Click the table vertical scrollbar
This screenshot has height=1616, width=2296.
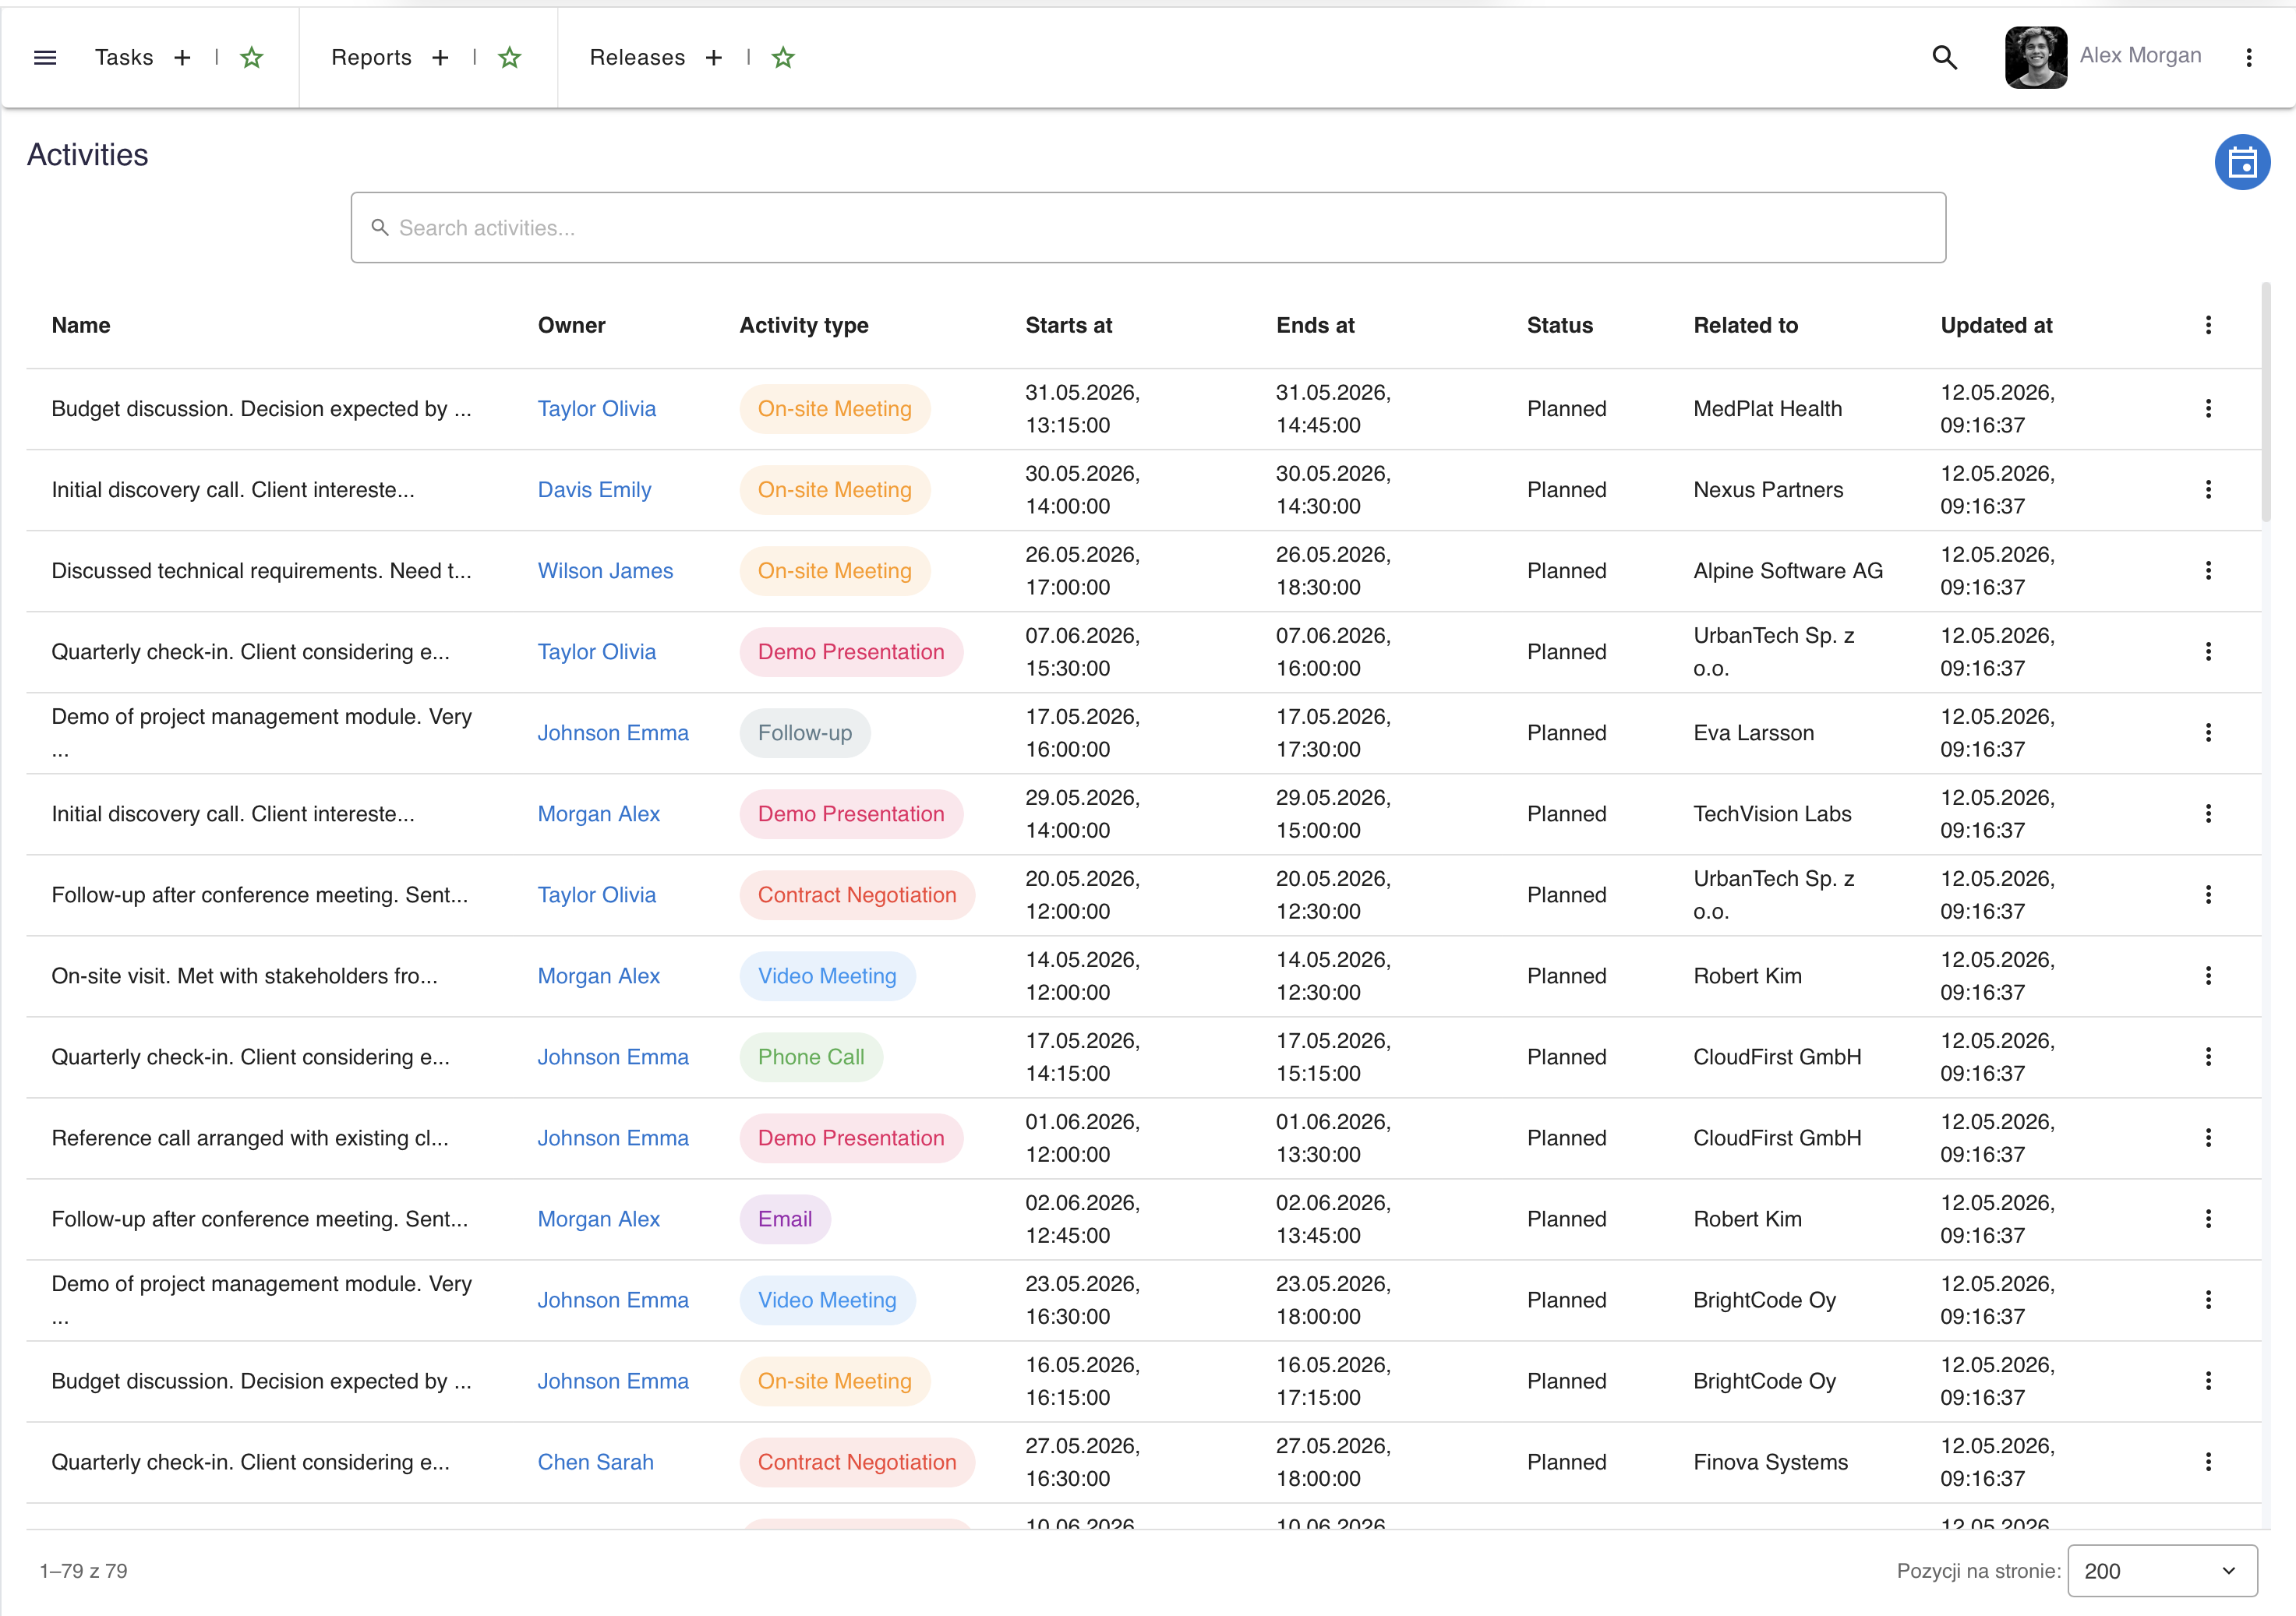(x=2266, y=403)
